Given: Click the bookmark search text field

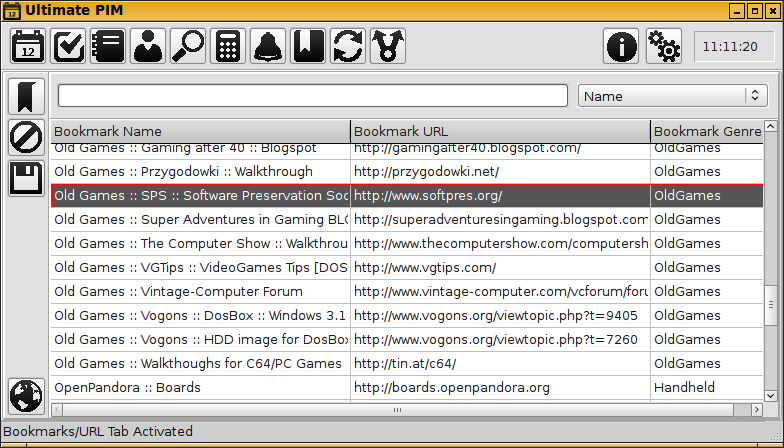Looking at the screenshot, I should [312, 96].
